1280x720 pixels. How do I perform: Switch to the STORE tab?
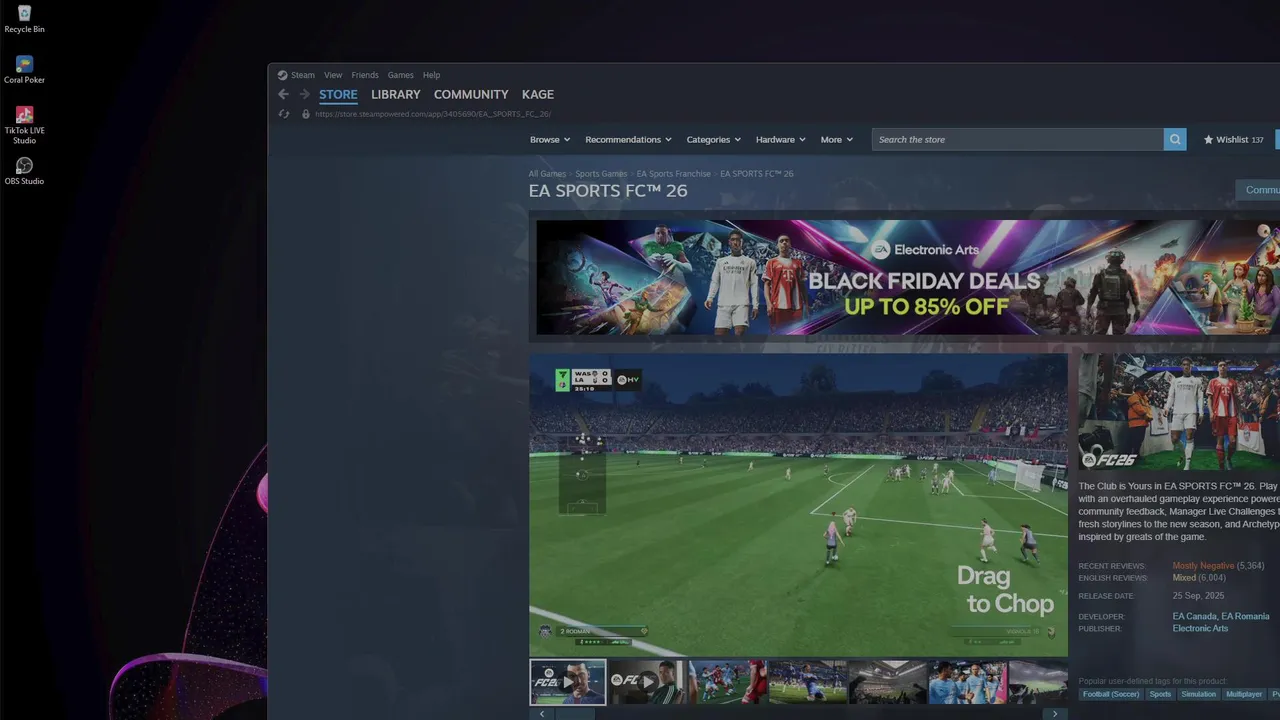pos(338,95)
